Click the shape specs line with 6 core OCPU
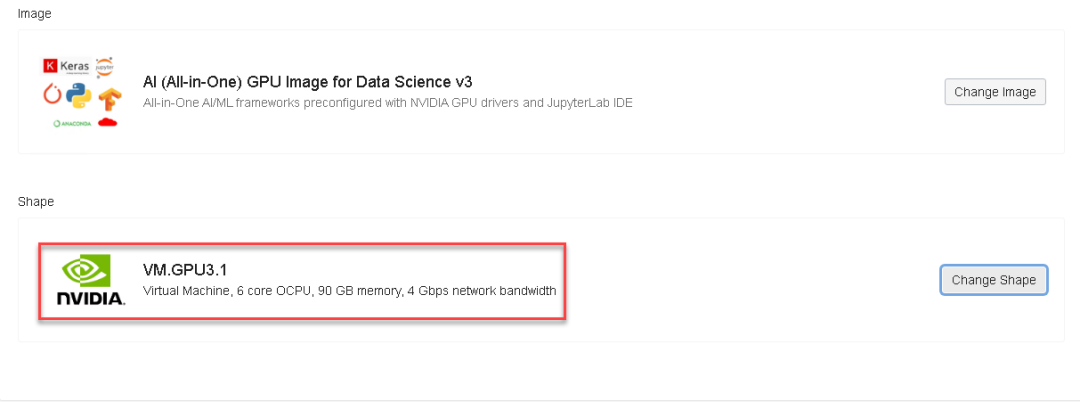Image resolution: width=1080 pixels, height=402 pixels. (x=349, y=291)
